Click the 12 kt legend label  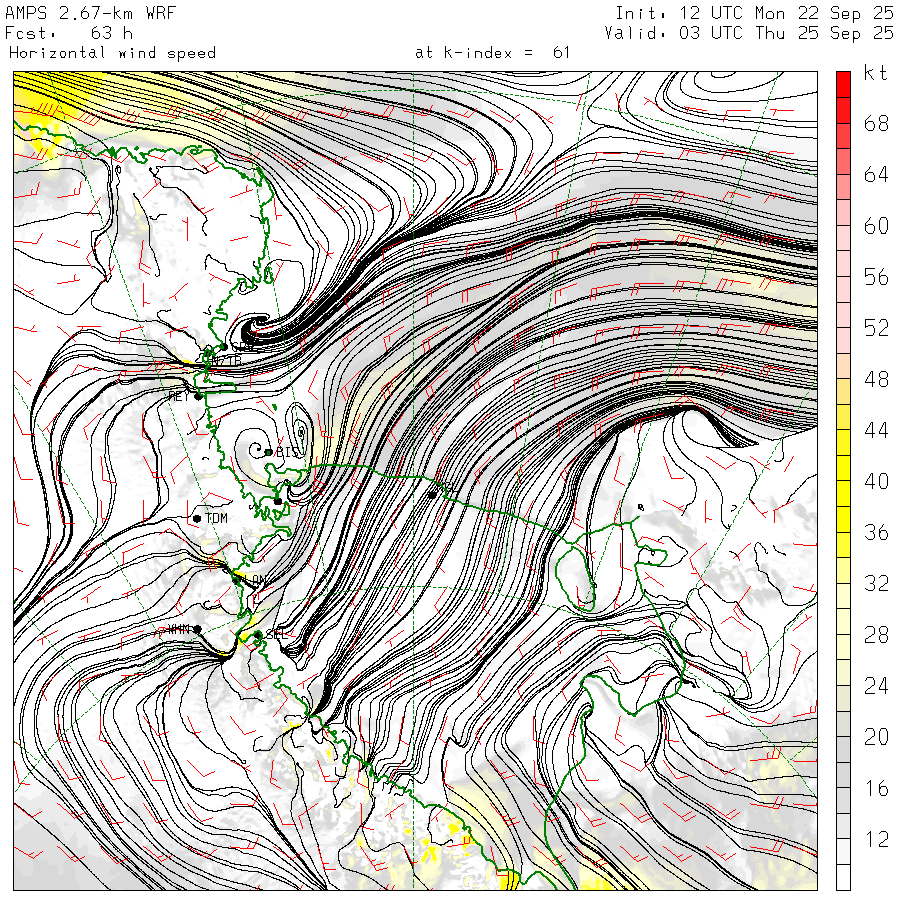coord(876,840)
